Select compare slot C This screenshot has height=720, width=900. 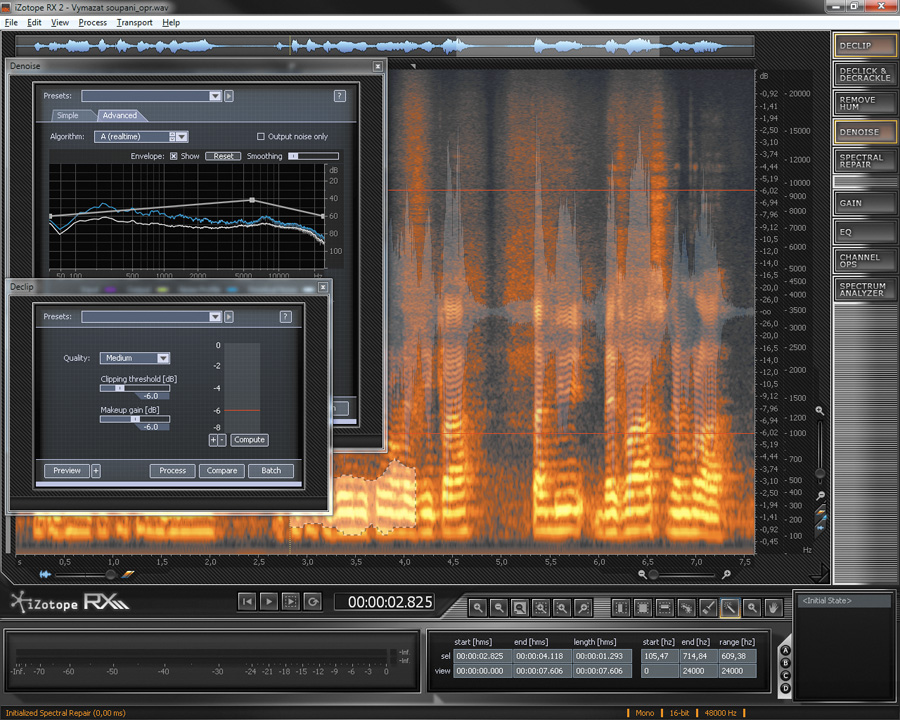click(785, 676)
